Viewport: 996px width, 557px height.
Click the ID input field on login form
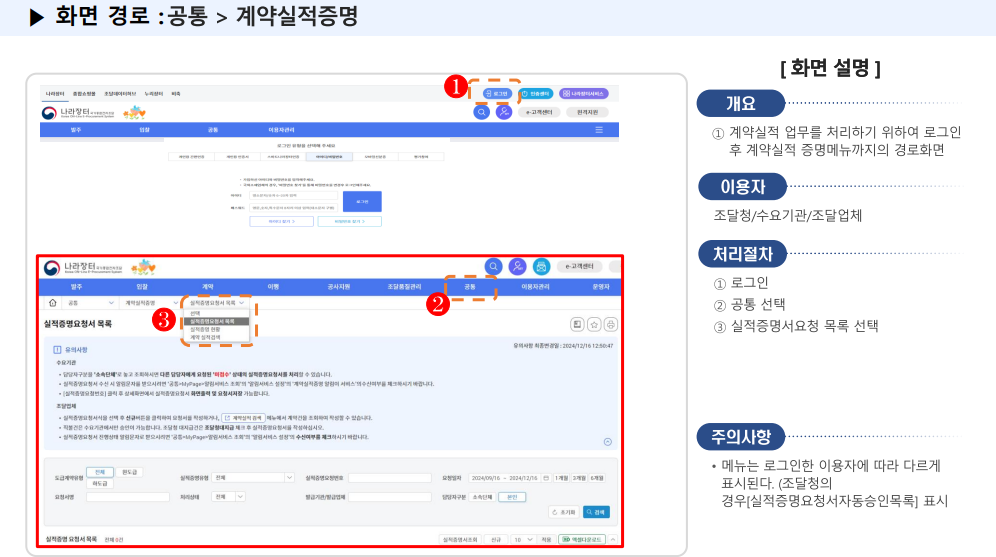[293, 196]
